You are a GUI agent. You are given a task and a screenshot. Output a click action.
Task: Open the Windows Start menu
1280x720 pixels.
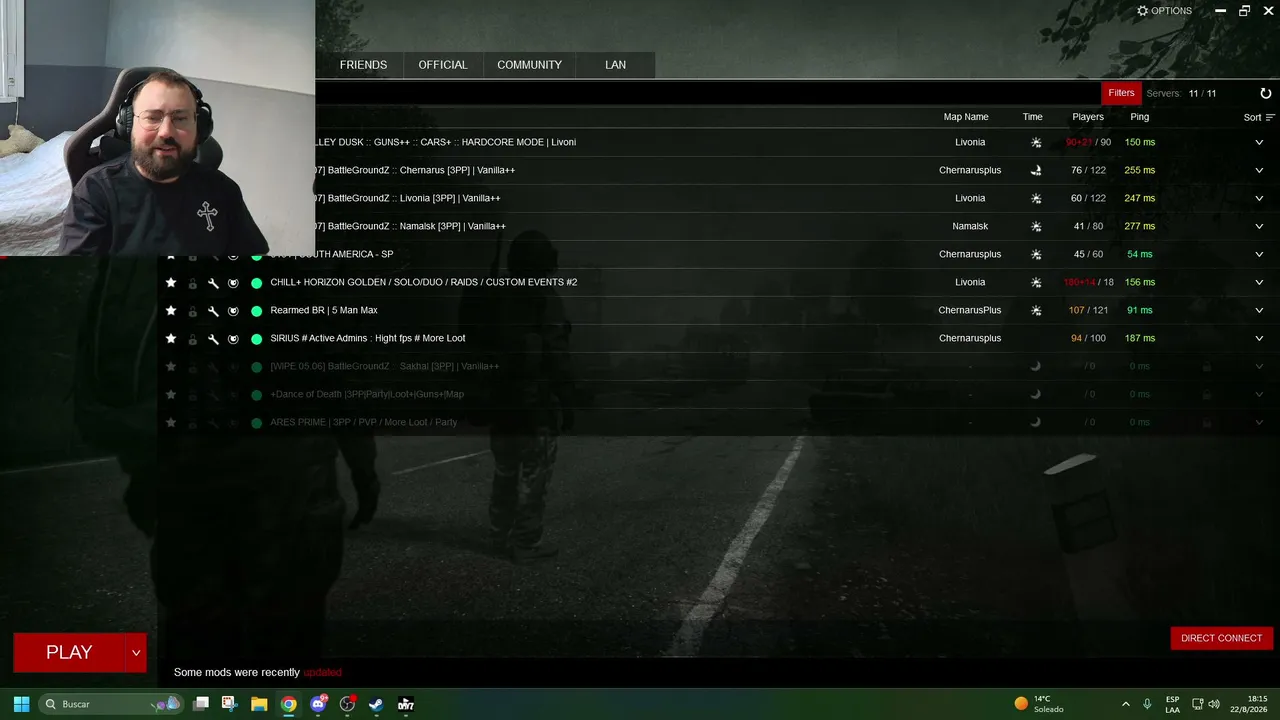tap(21, 704)
